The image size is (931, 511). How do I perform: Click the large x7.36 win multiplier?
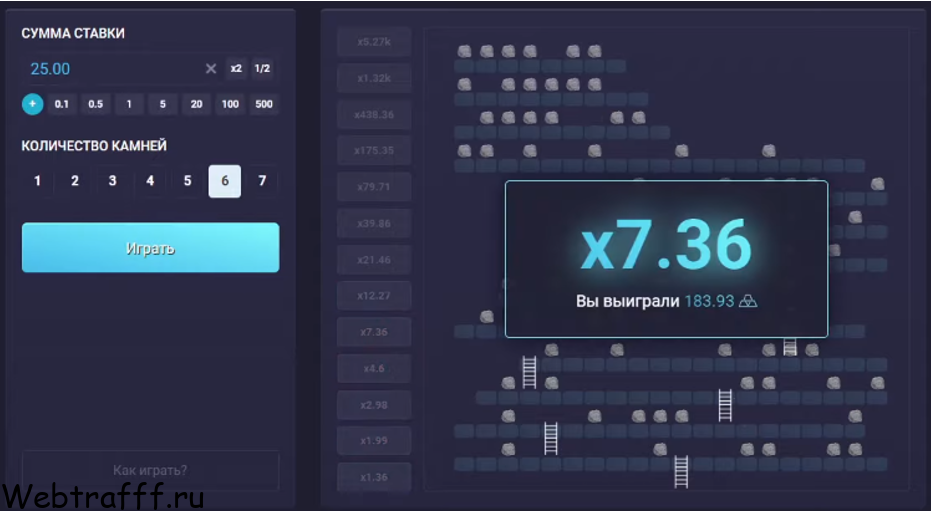pos(666,245)
